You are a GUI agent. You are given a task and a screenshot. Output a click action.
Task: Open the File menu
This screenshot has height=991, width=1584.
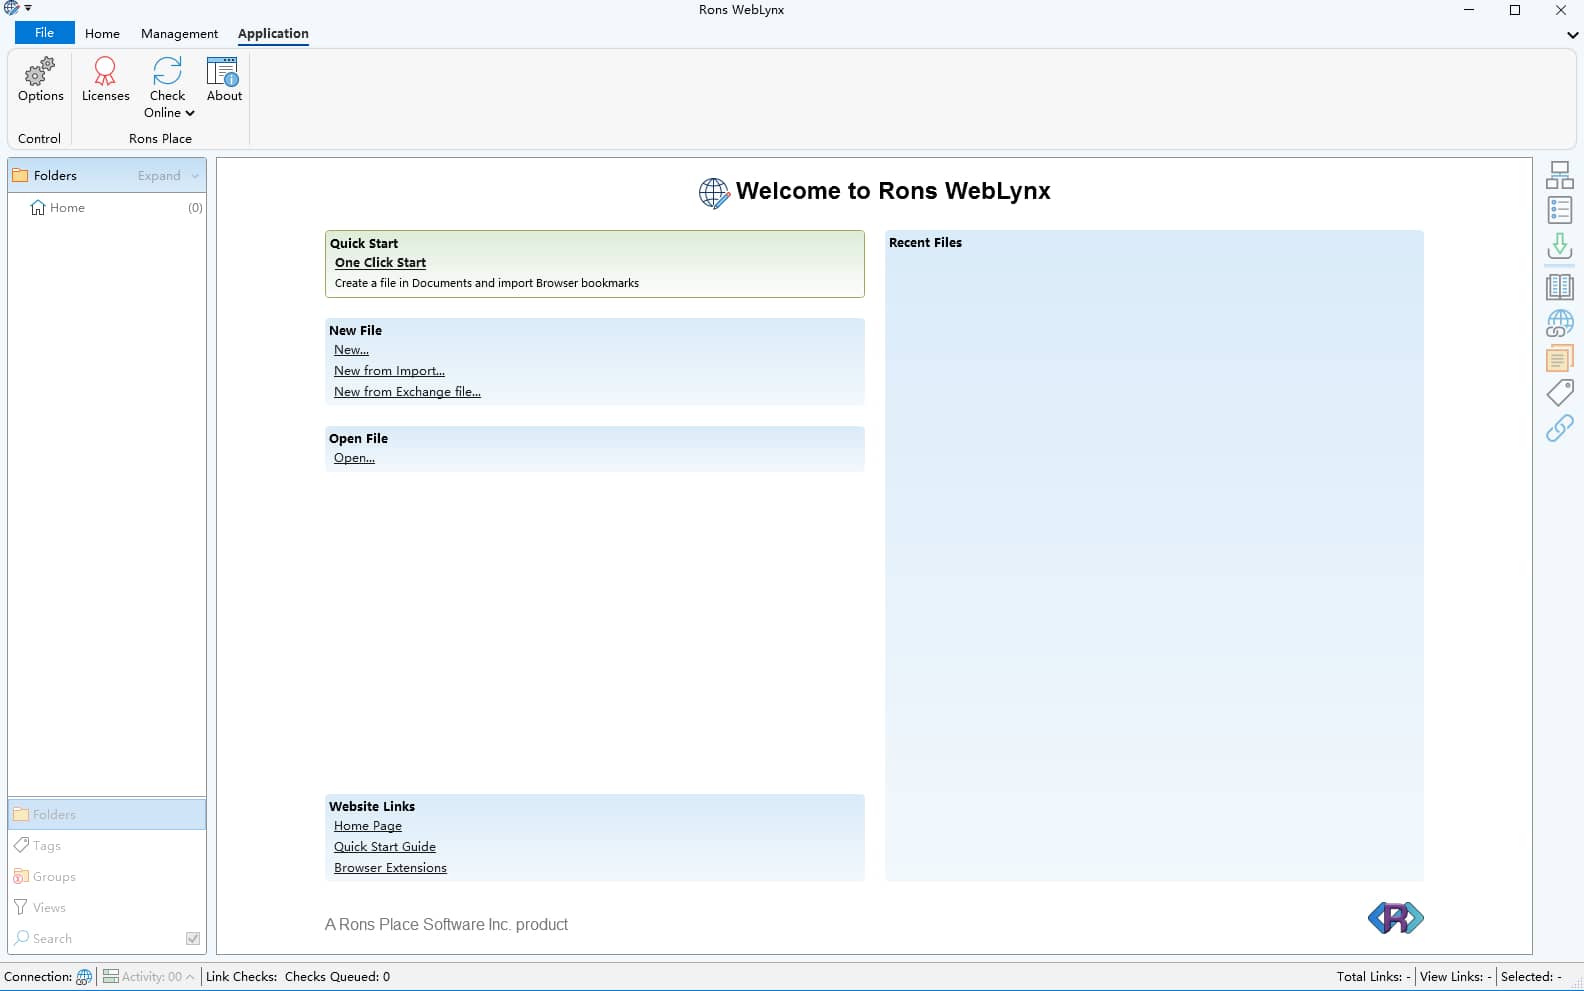coord(44,33)
